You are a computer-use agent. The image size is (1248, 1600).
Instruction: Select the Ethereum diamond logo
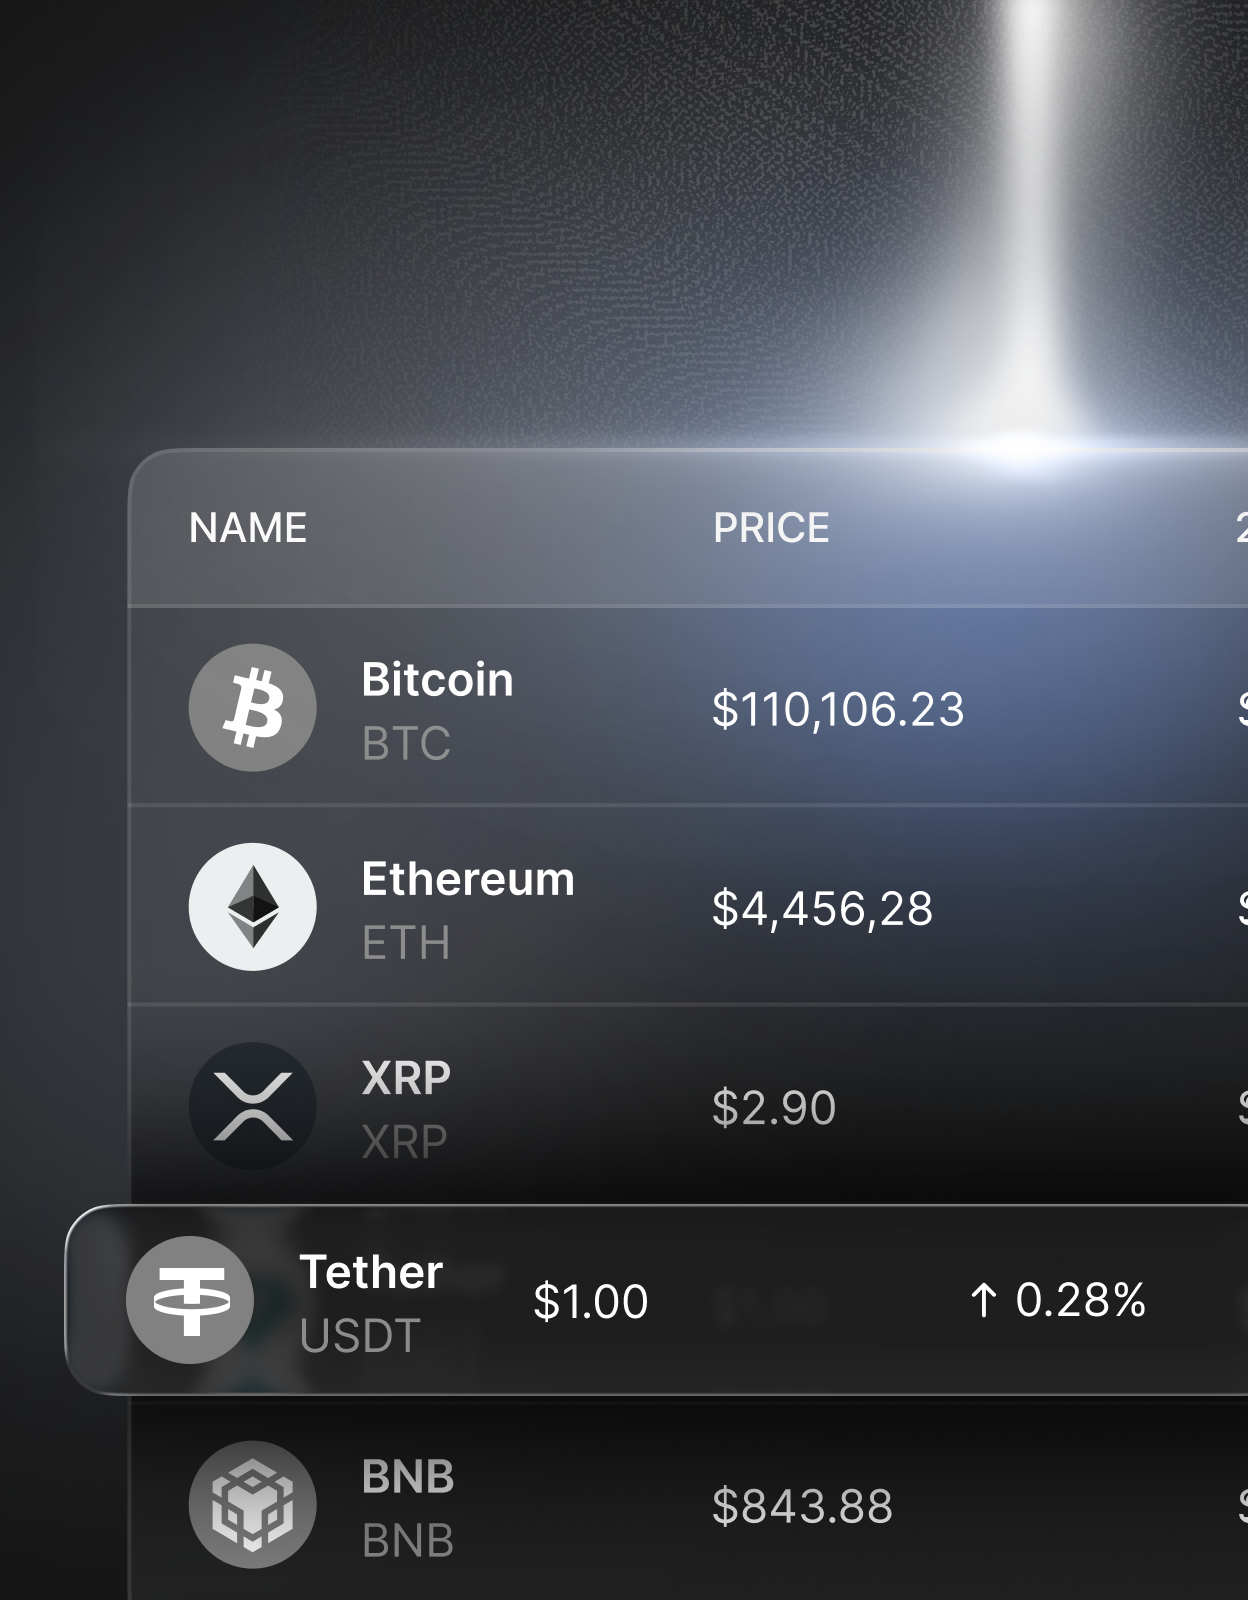pos(253,907)
